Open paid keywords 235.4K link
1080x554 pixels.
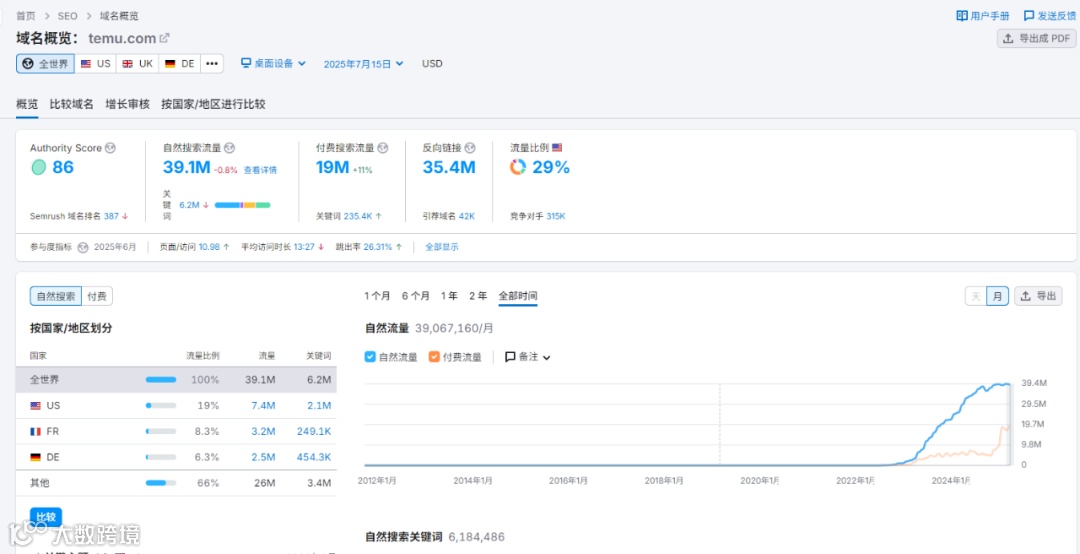pyautogui.click(x=358, y=216)
